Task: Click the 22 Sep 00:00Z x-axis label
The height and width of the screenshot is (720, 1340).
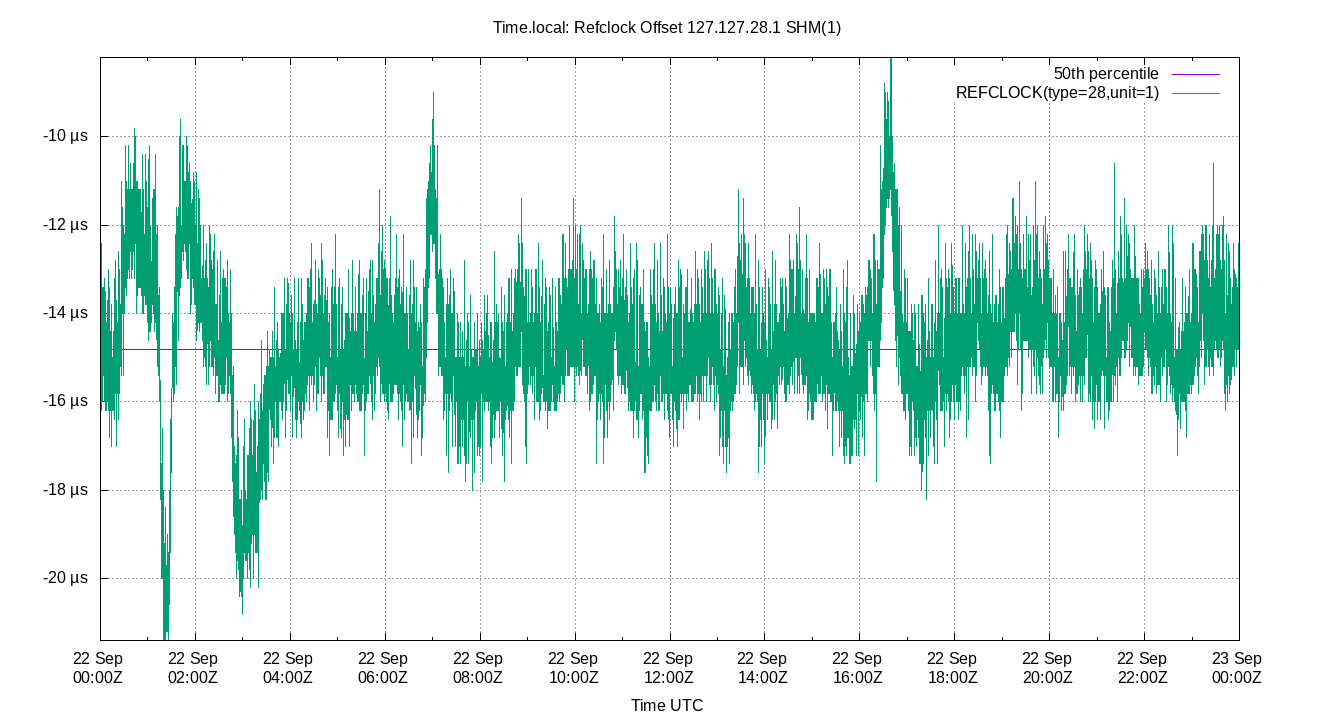Action: tap(98, 668)
